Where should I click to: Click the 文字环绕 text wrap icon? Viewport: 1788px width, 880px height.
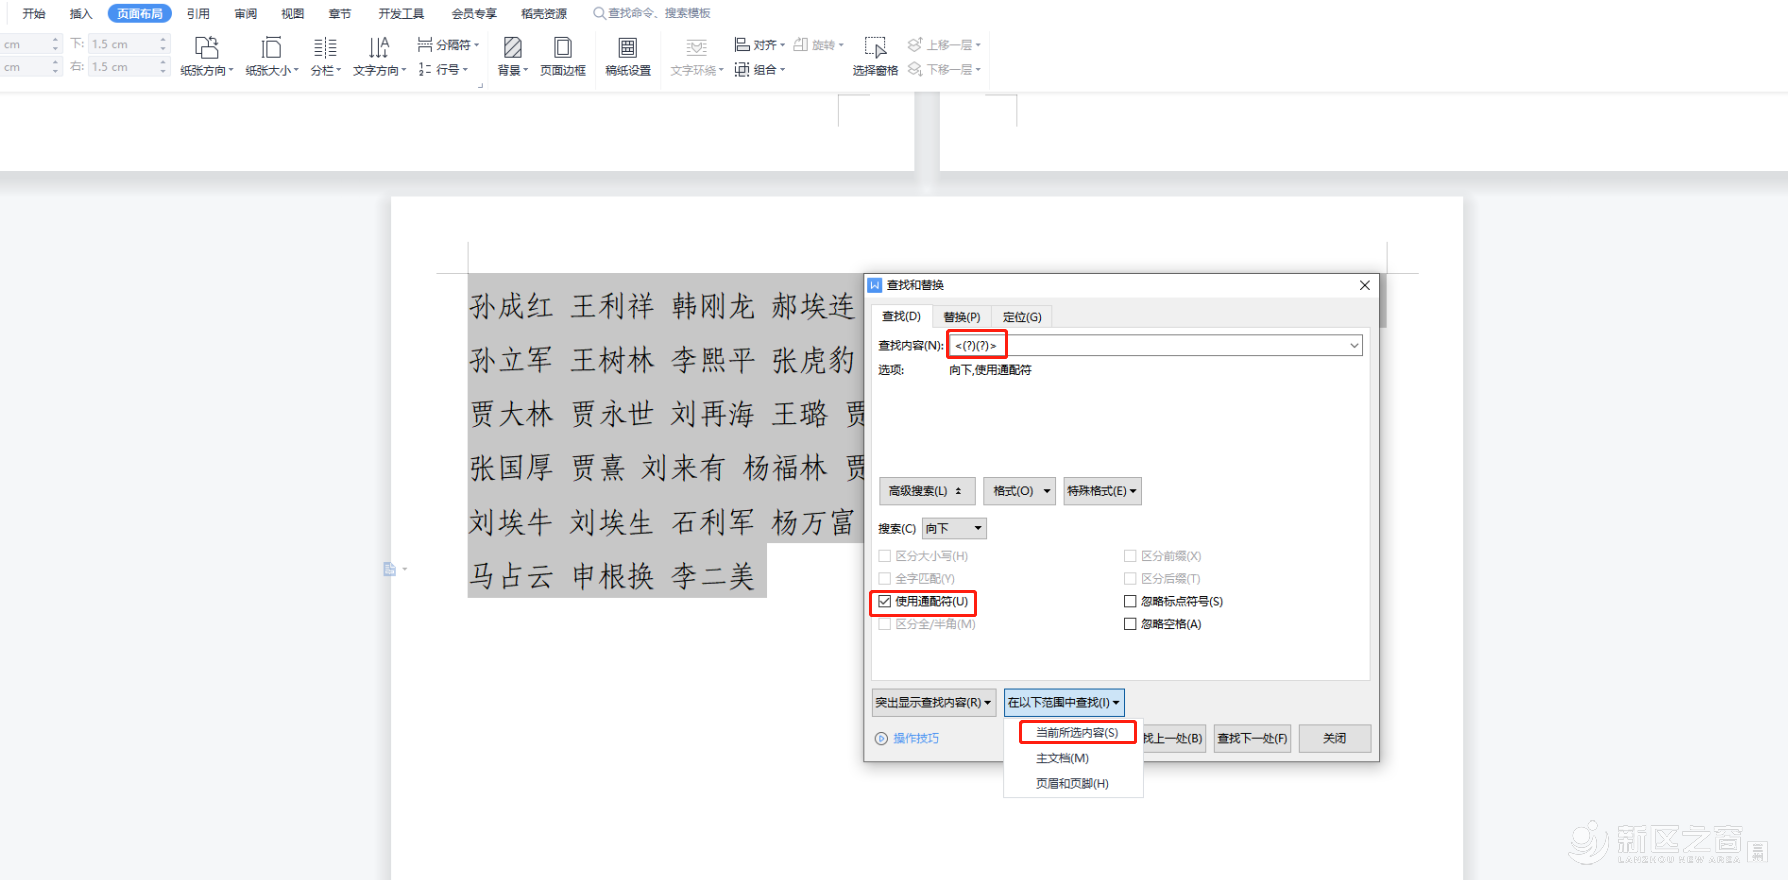coord(697,47)
